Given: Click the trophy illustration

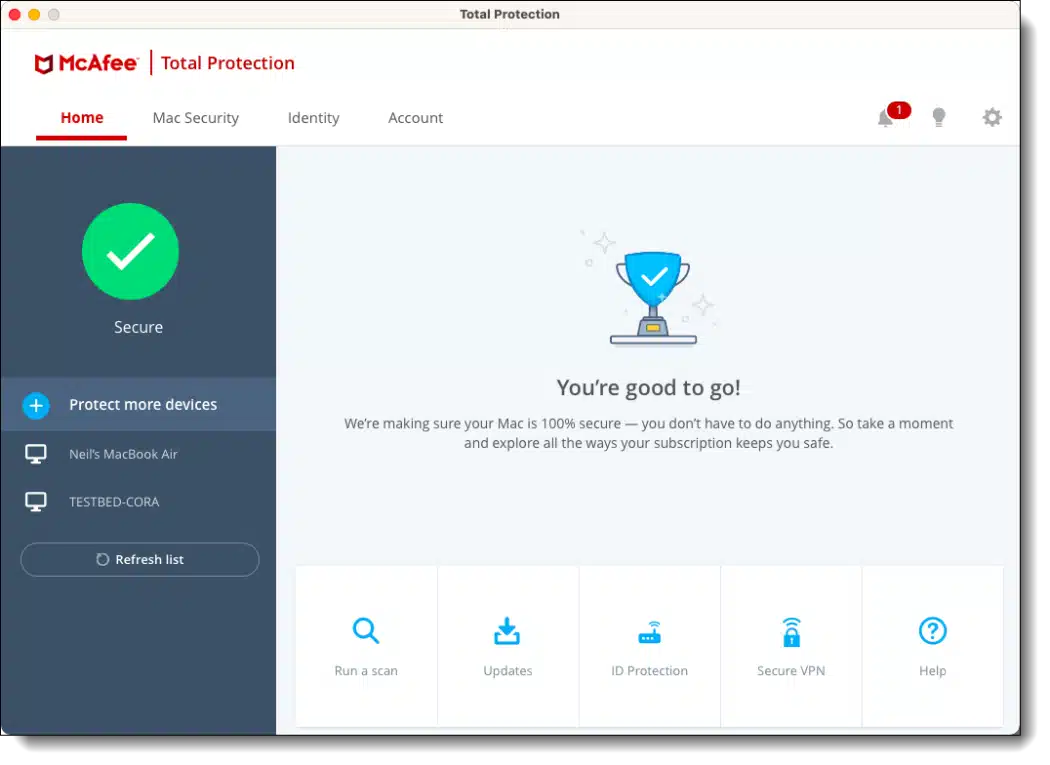Looking at the screenshot, I should (653, 297).
